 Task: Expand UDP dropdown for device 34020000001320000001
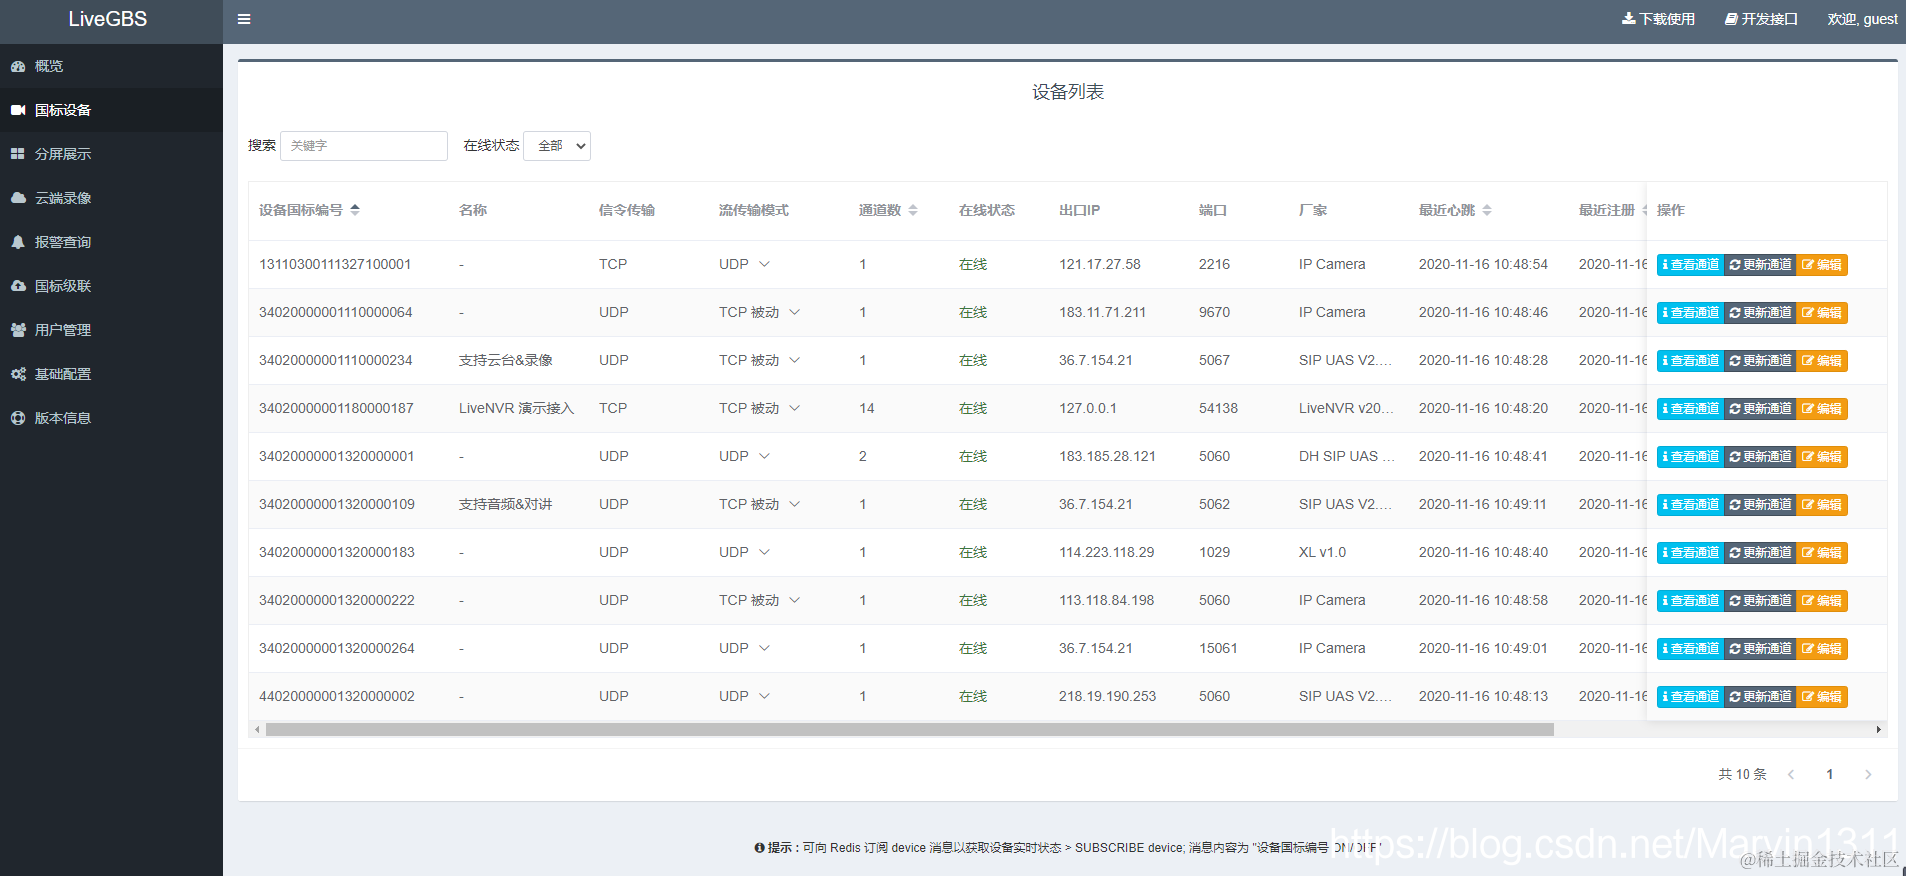(764, 456)
